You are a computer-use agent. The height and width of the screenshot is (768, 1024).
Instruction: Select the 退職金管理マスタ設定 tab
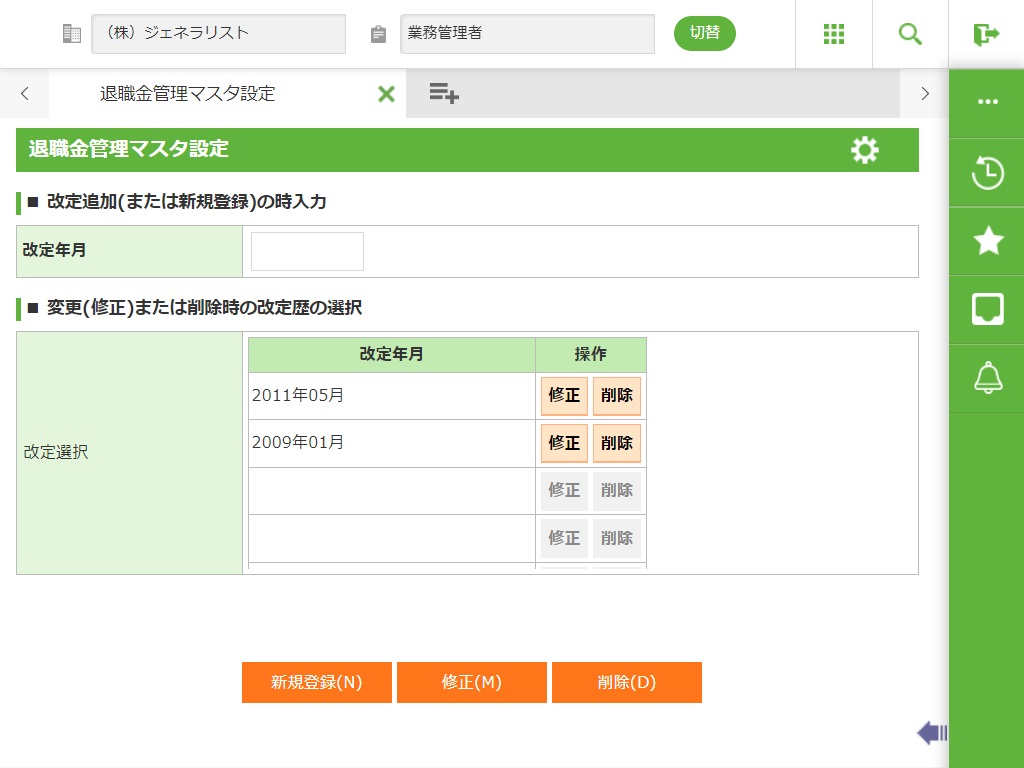[x=188, y=94]
